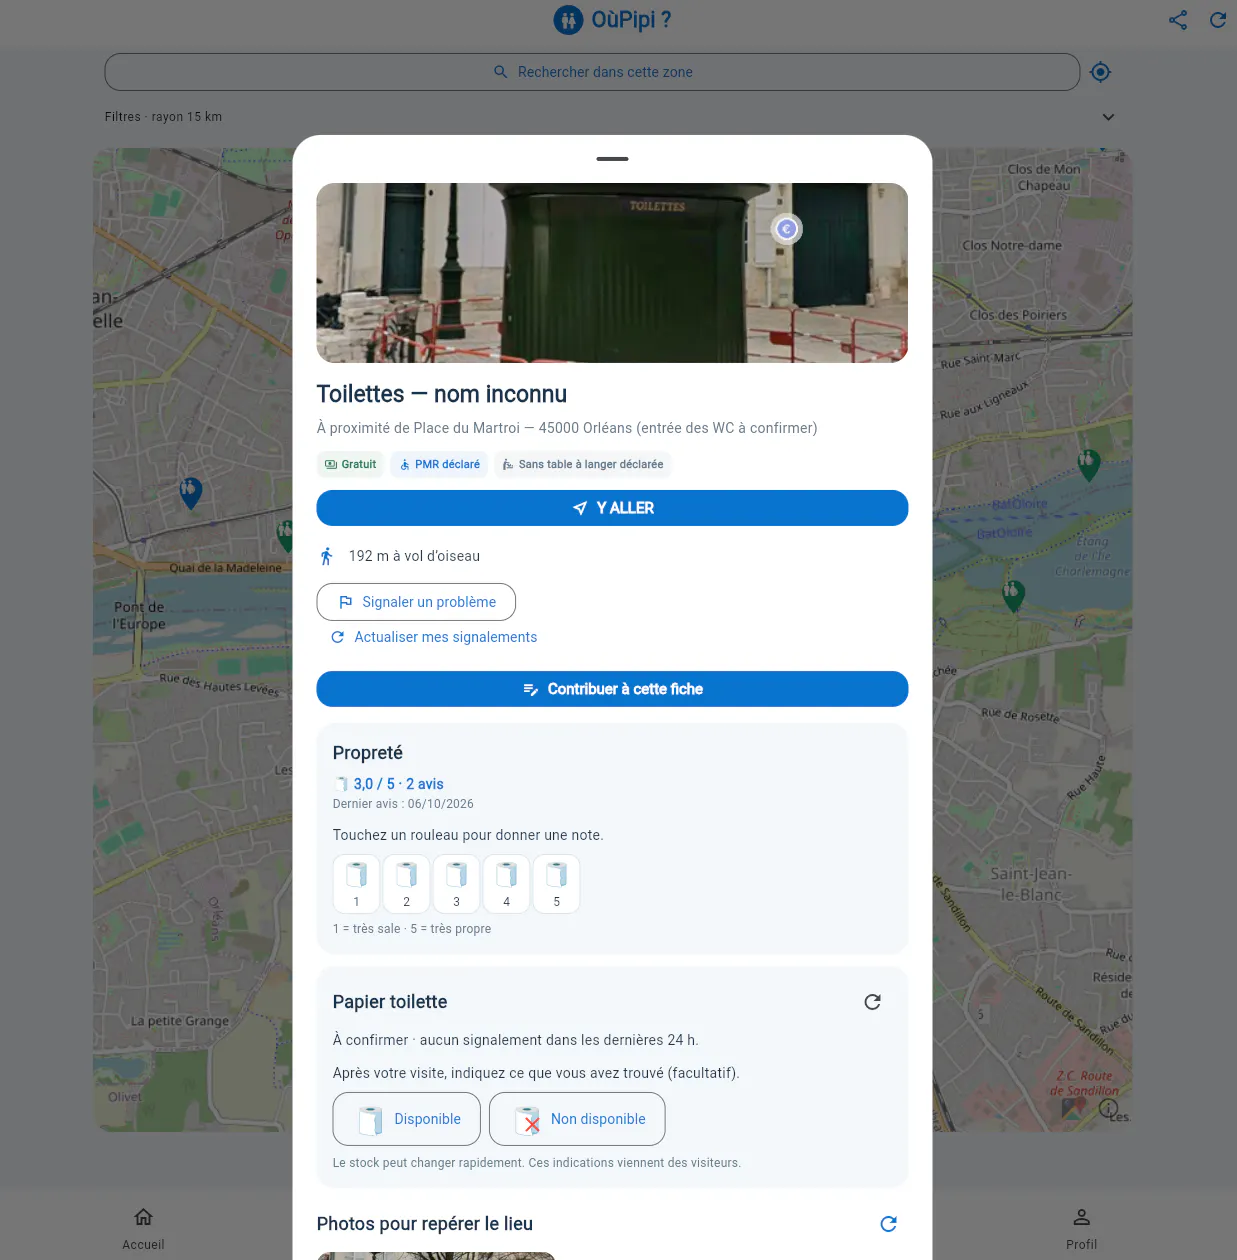Open the toilet photo at the top

(x=612, y=273)
